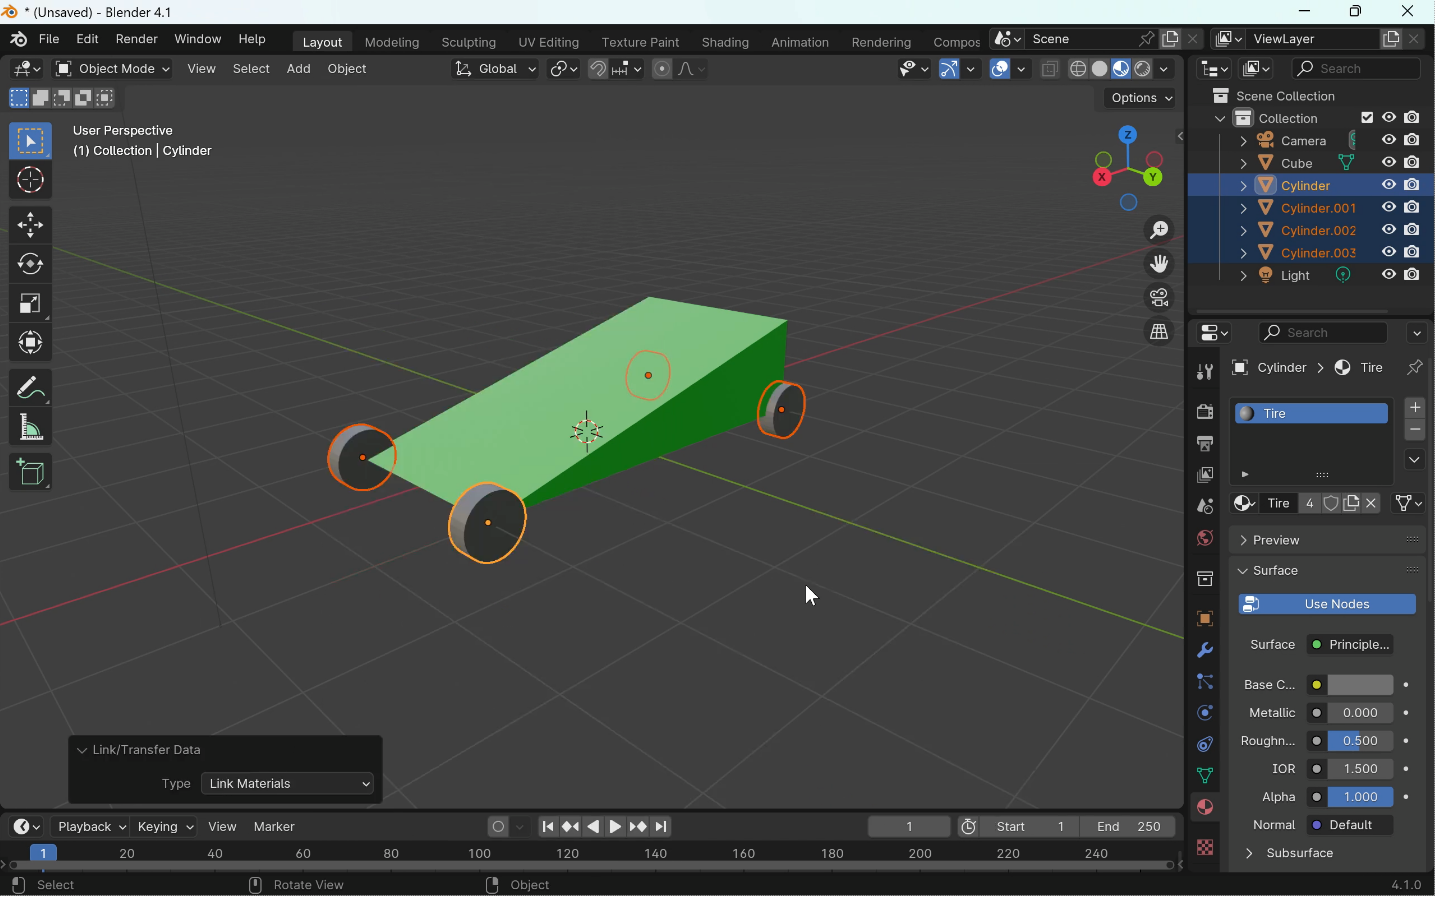
Task: Open the Options dropdown in viewport
Action: click(x=1142, y=98)
